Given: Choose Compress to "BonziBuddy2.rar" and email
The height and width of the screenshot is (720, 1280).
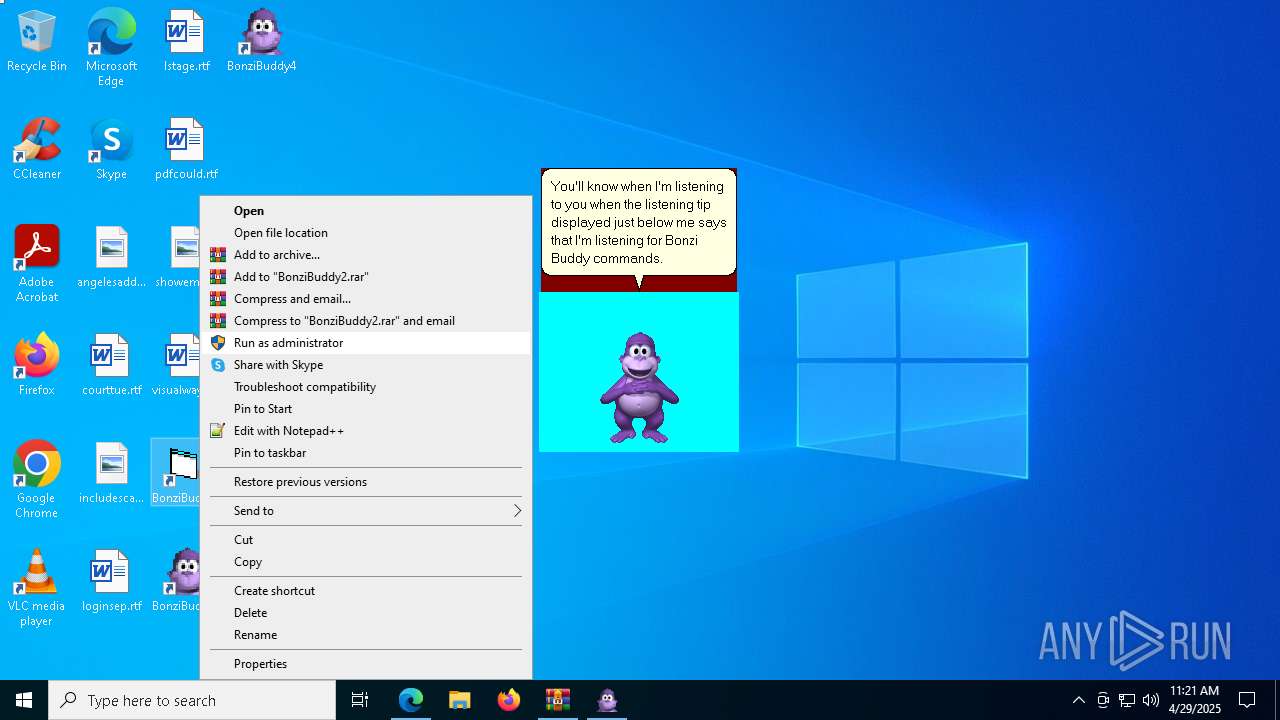Looking at the screenshot, I should (366, 321).
